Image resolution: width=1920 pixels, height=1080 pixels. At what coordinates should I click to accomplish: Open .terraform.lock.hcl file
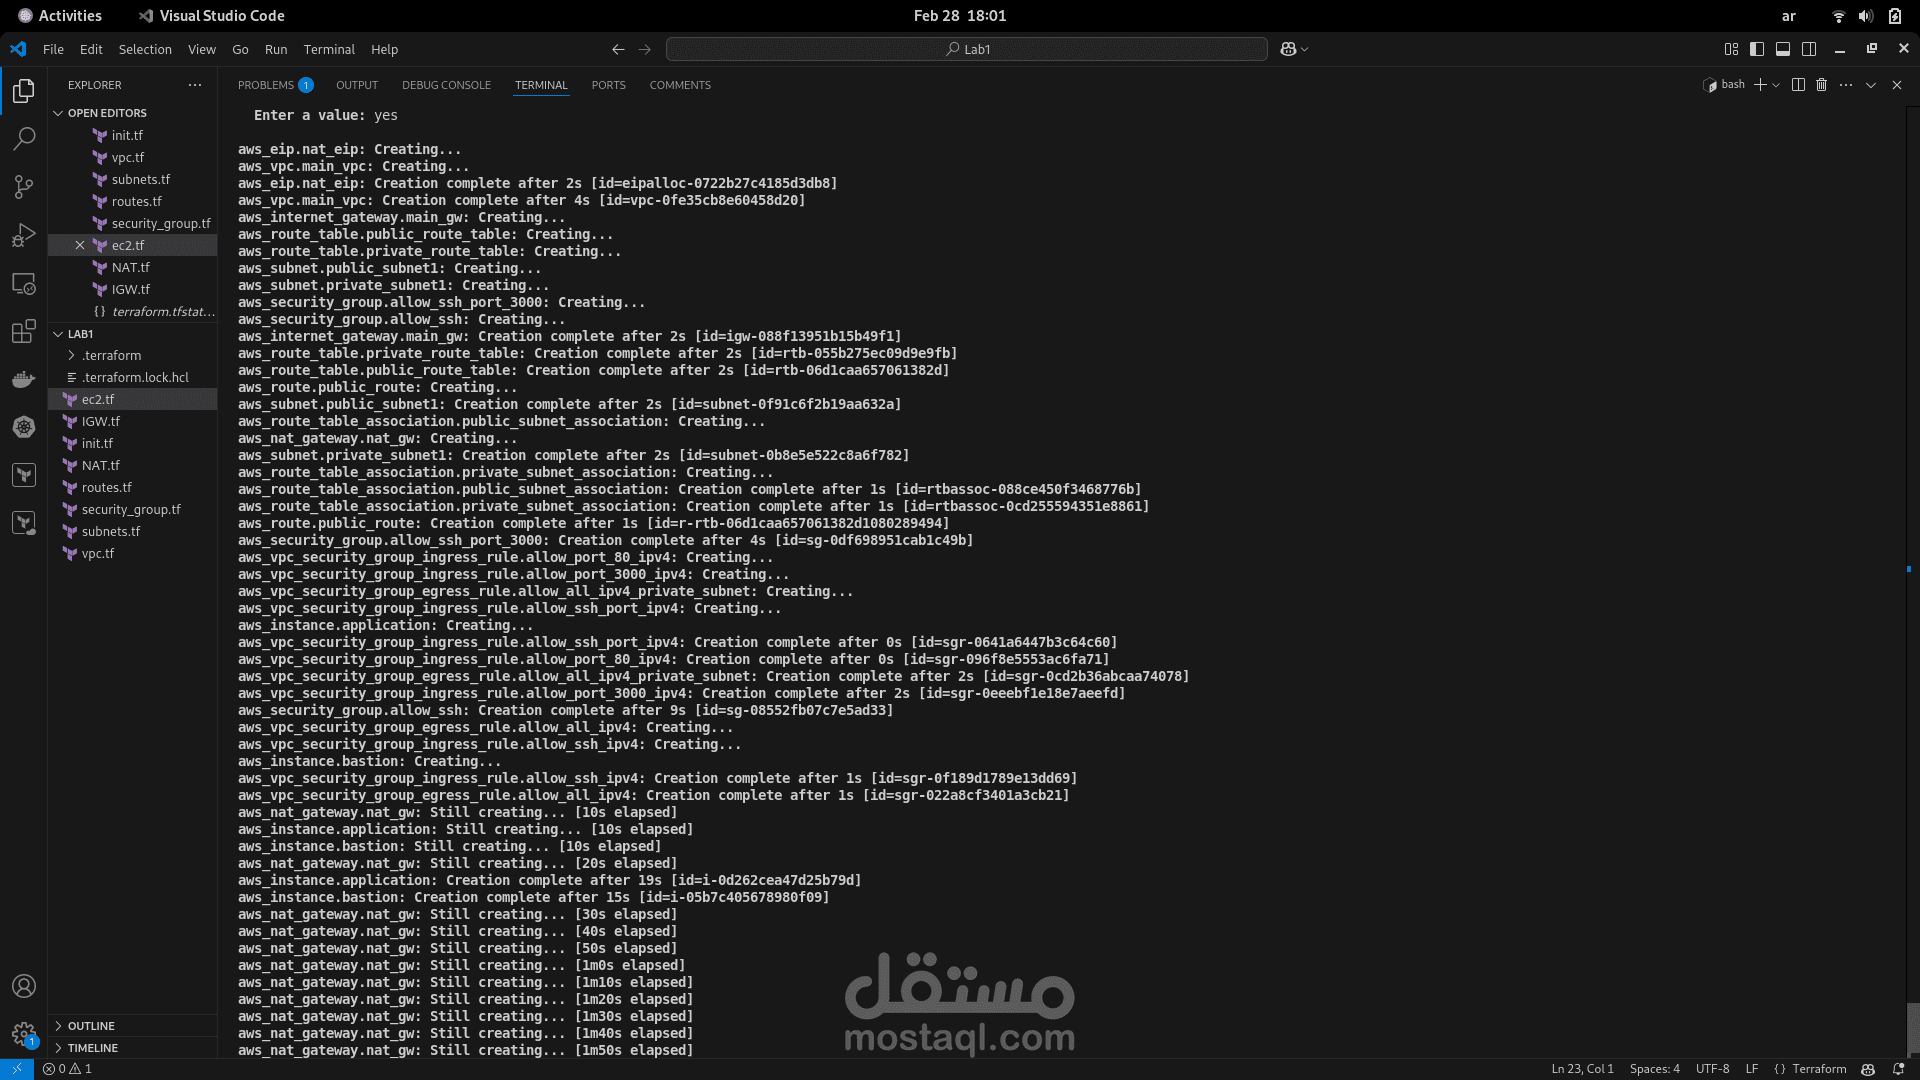click(x=135, y=378)
